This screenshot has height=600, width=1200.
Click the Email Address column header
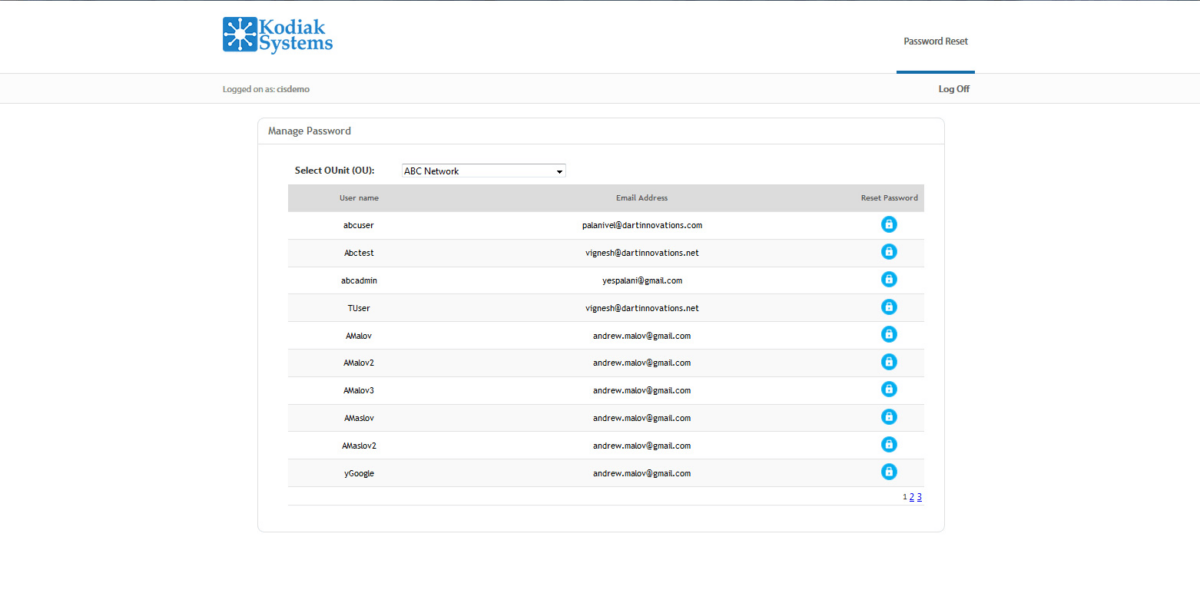click(x=641, y=198)
